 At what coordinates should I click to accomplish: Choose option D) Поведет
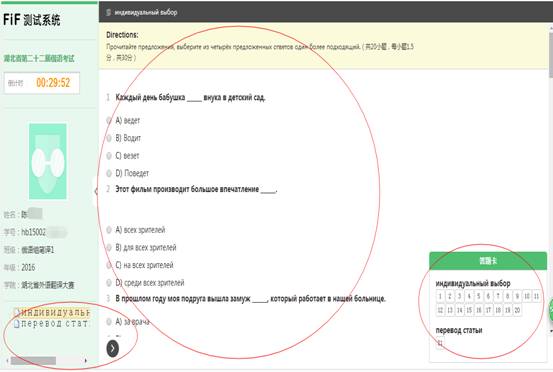coord(109,173)
